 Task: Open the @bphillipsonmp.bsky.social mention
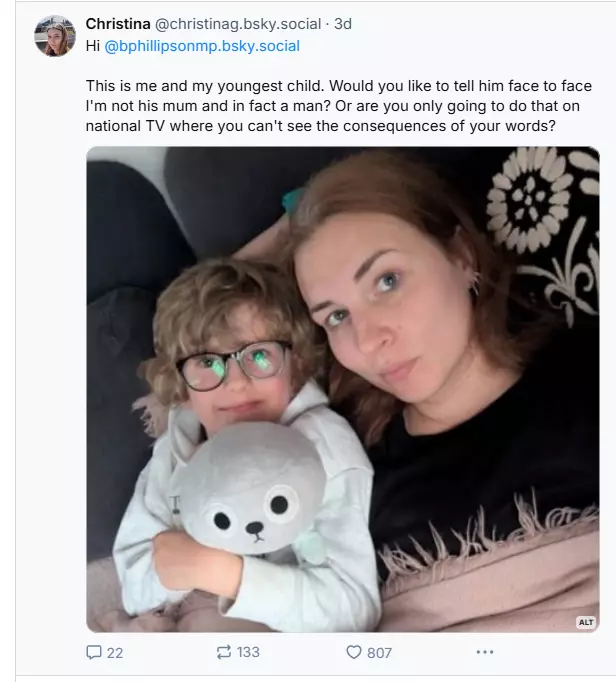203,46
